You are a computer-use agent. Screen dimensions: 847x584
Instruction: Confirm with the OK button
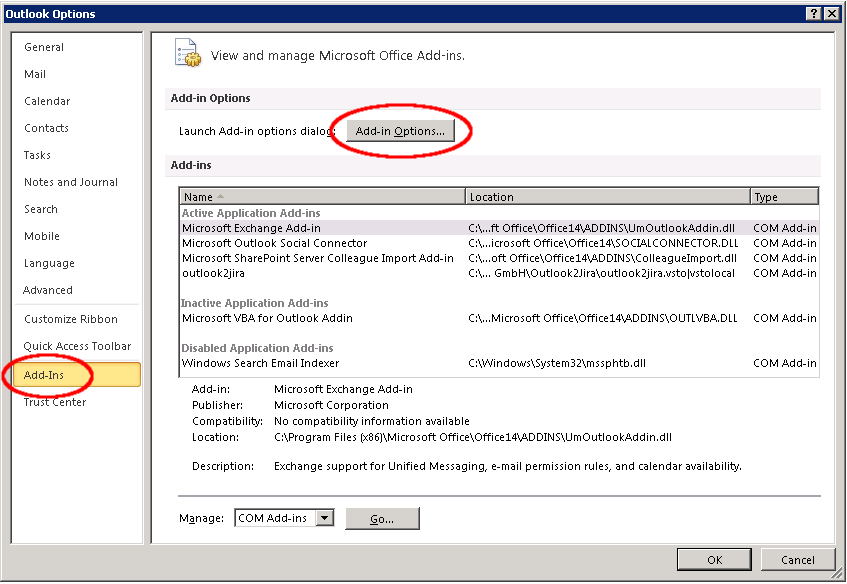(714, 560)
